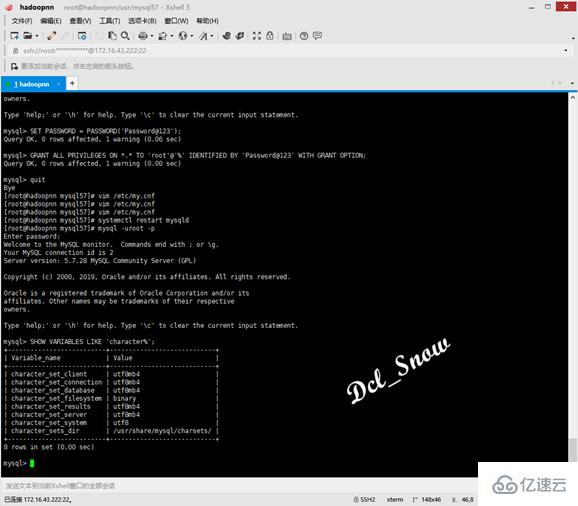This screenshot has width=578, height=506.
Task: Launch Xmanager green leaf icon
Action: click(x=240, y=35)
